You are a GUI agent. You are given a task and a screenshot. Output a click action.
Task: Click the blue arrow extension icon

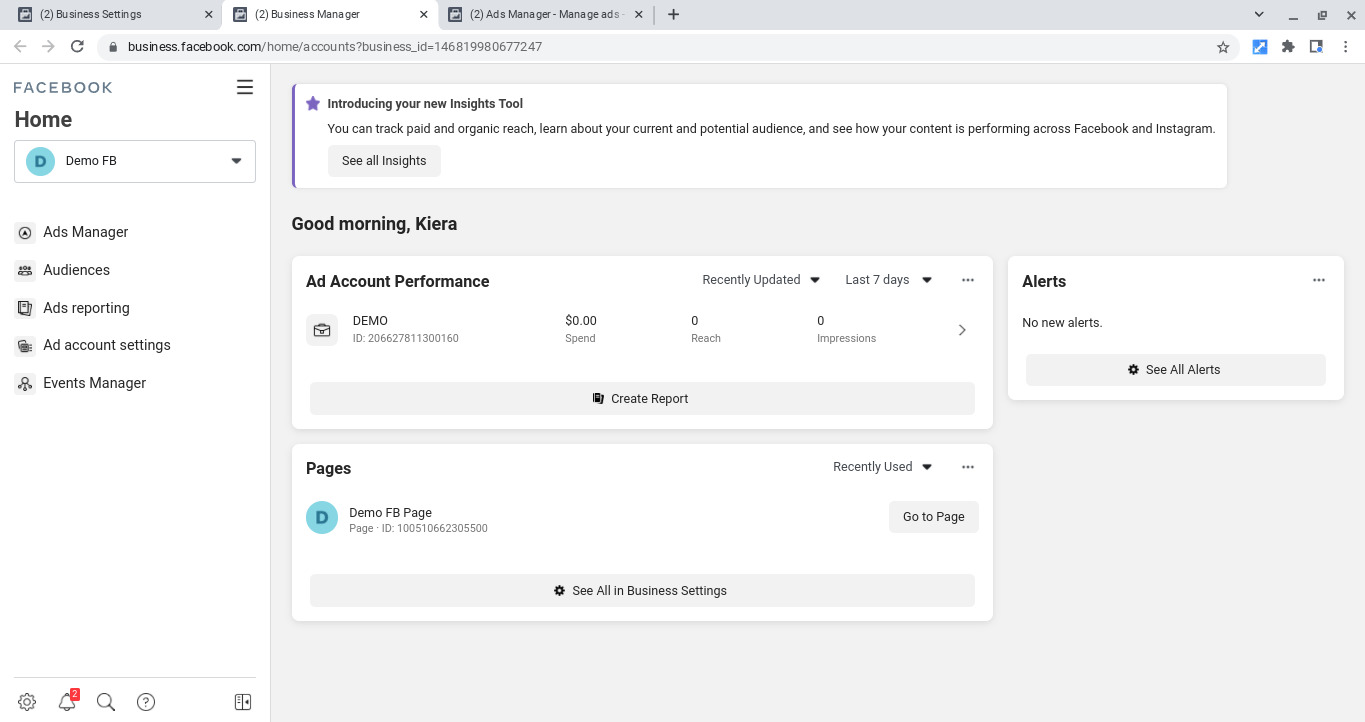click(x=1260, y=47)
